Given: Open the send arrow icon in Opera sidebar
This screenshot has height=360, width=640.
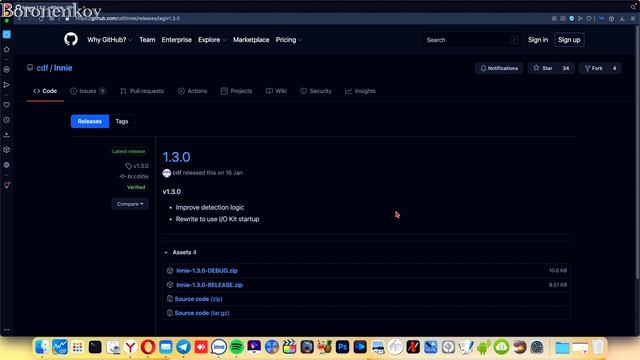Looking at the screenshot, I should coord(7,85).
